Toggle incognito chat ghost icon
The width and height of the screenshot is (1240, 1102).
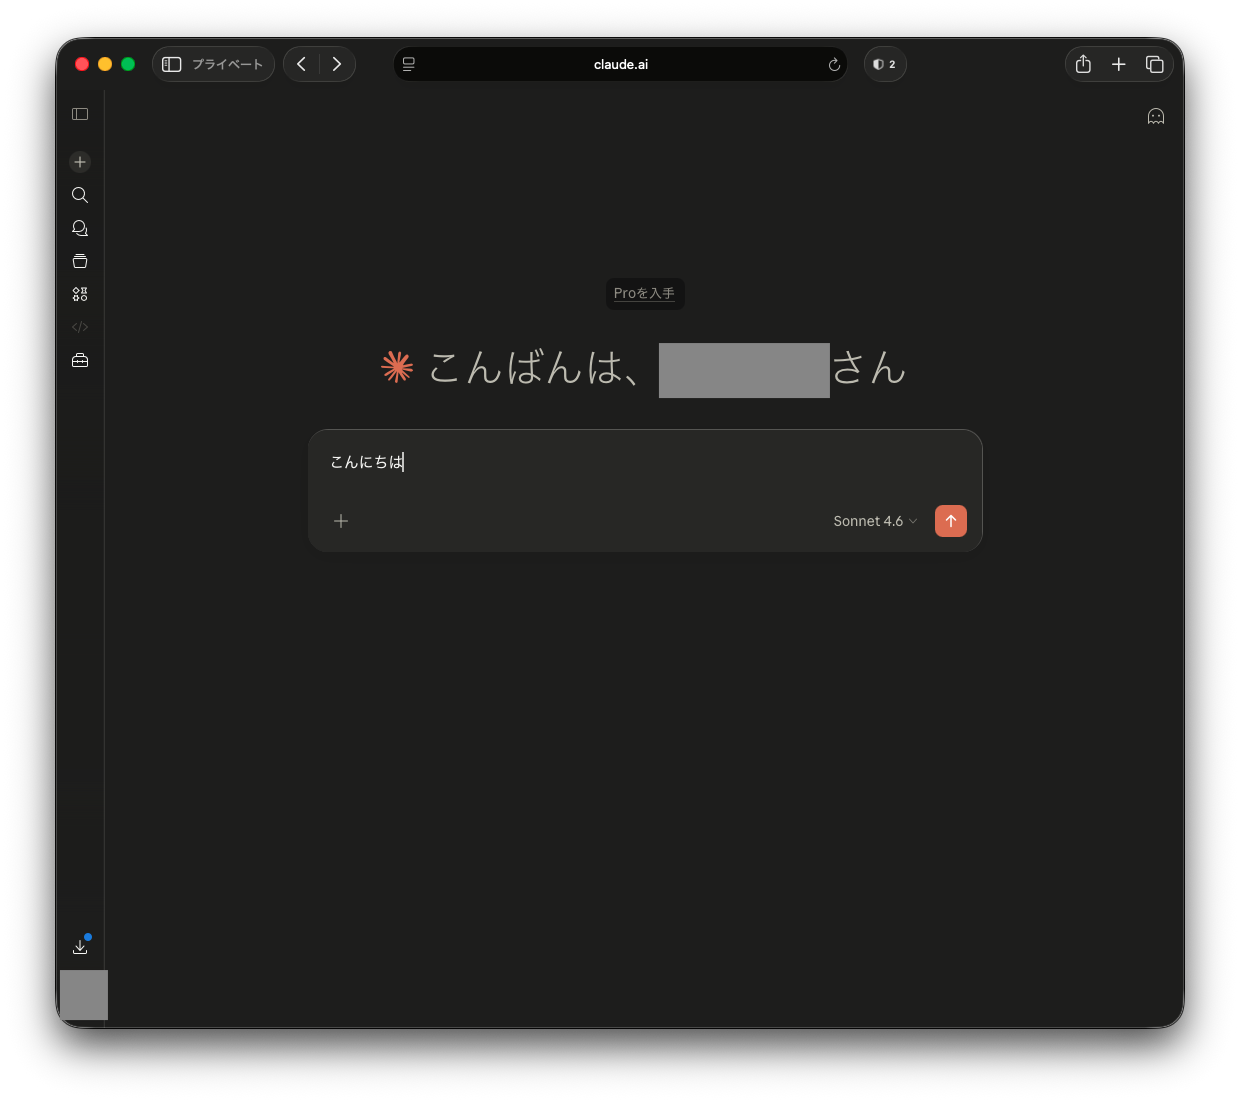coord(1156,116)
